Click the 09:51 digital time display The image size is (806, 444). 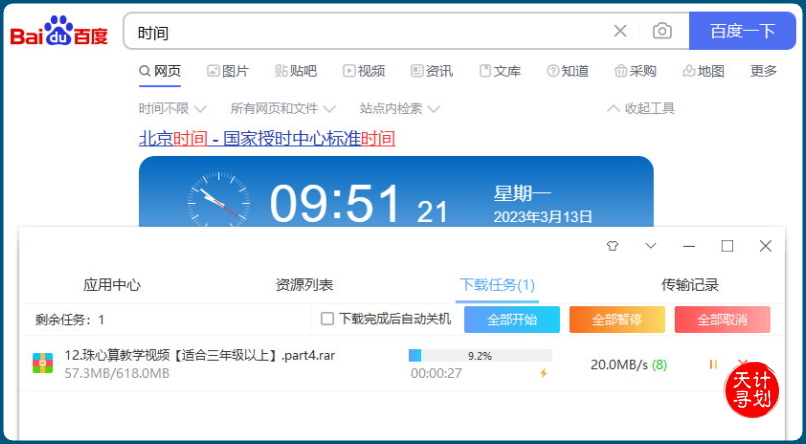click(335, 204)
